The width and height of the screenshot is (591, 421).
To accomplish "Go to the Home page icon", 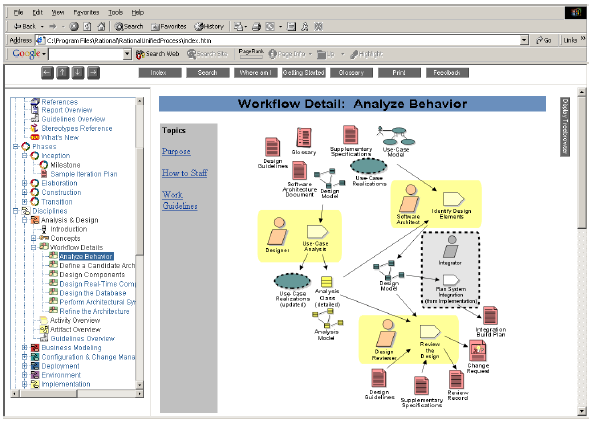I will 101,26.
